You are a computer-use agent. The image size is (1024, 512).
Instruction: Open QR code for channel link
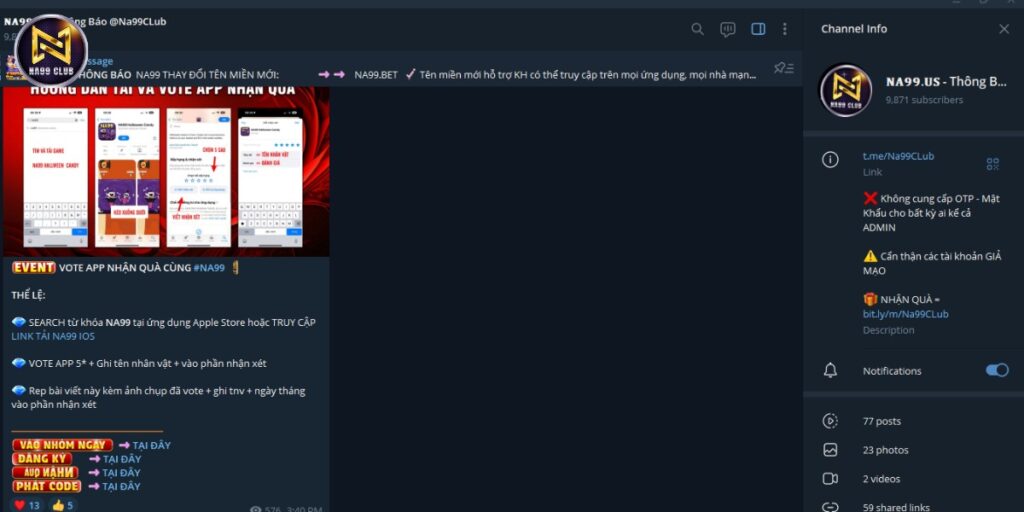(992, 163)
